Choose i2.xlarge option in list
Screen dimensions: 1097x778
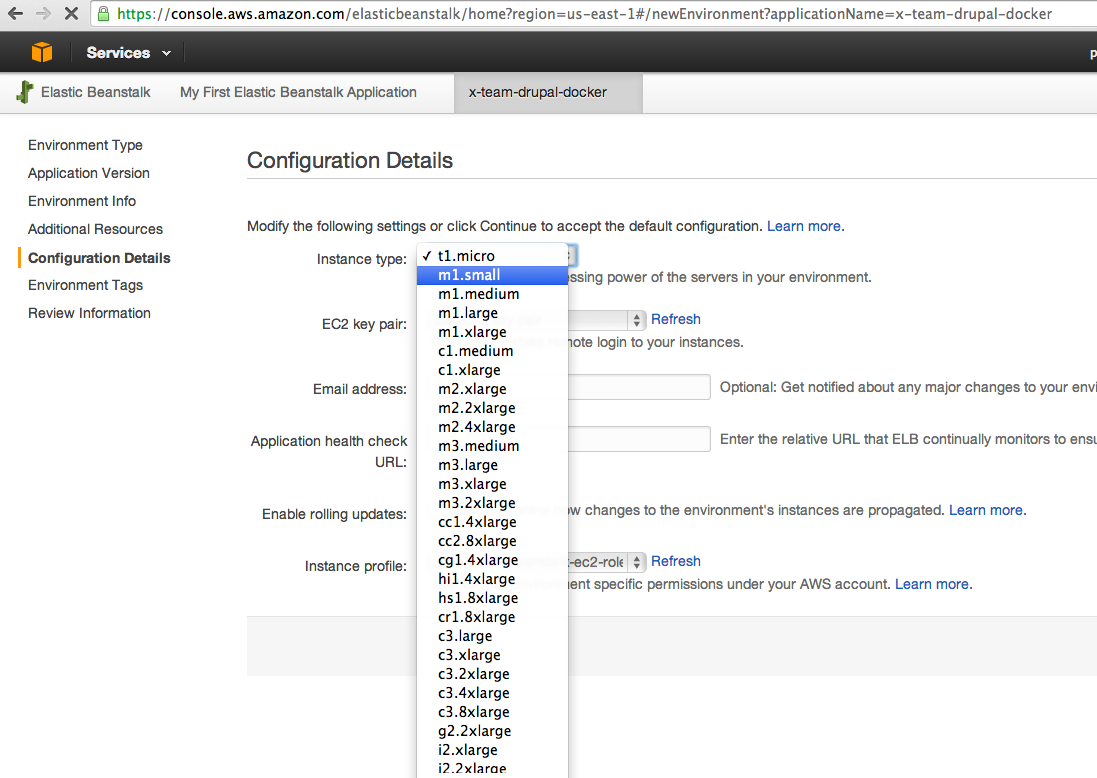492,749
